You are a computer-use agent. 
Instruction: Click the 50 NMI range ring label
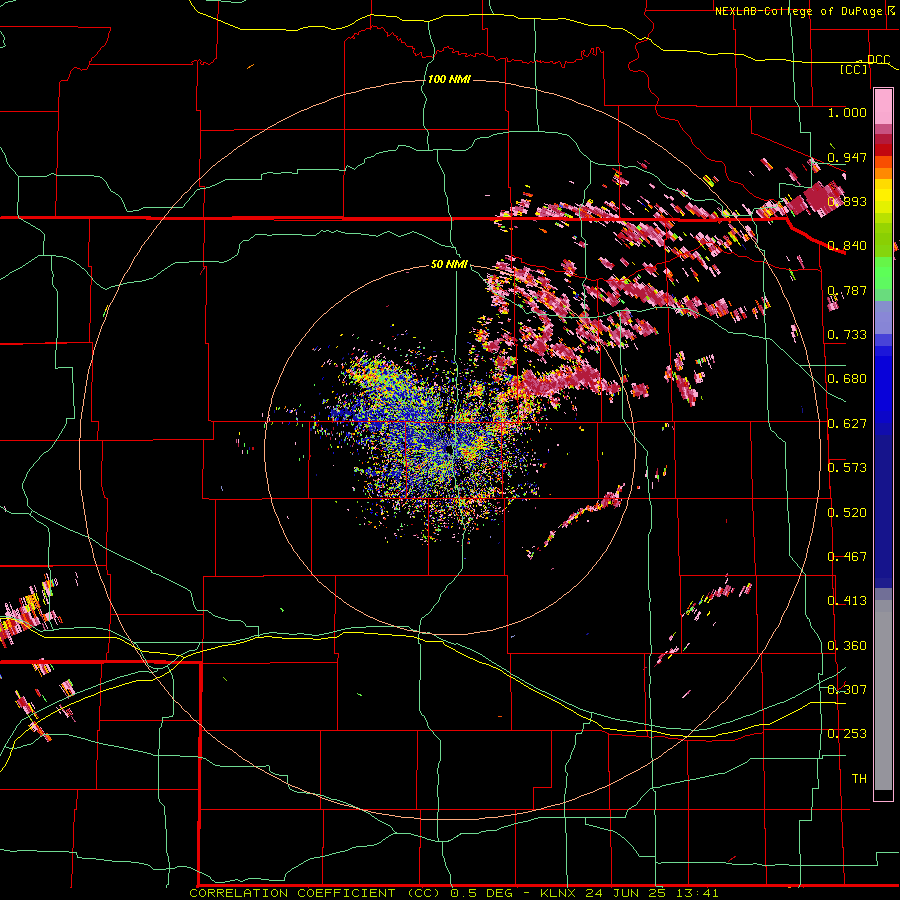point(449,264)
